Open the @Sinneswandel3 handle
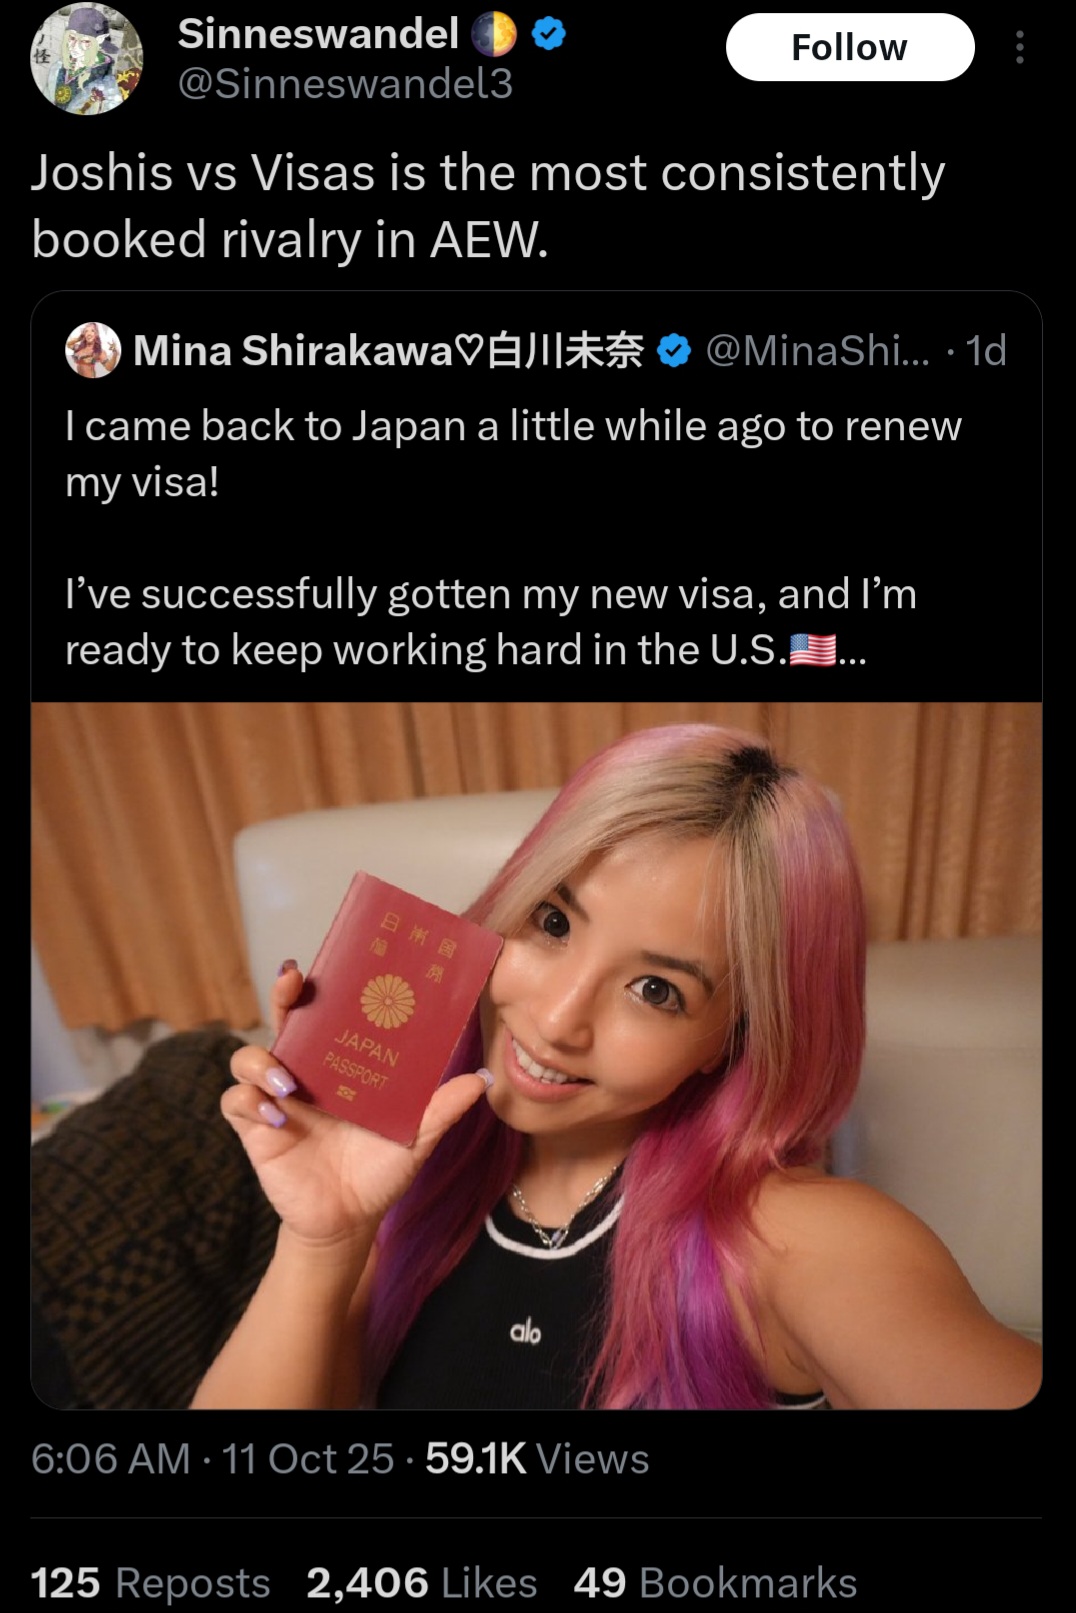Screen dimensions: 1076x1613 pos(345,84)
